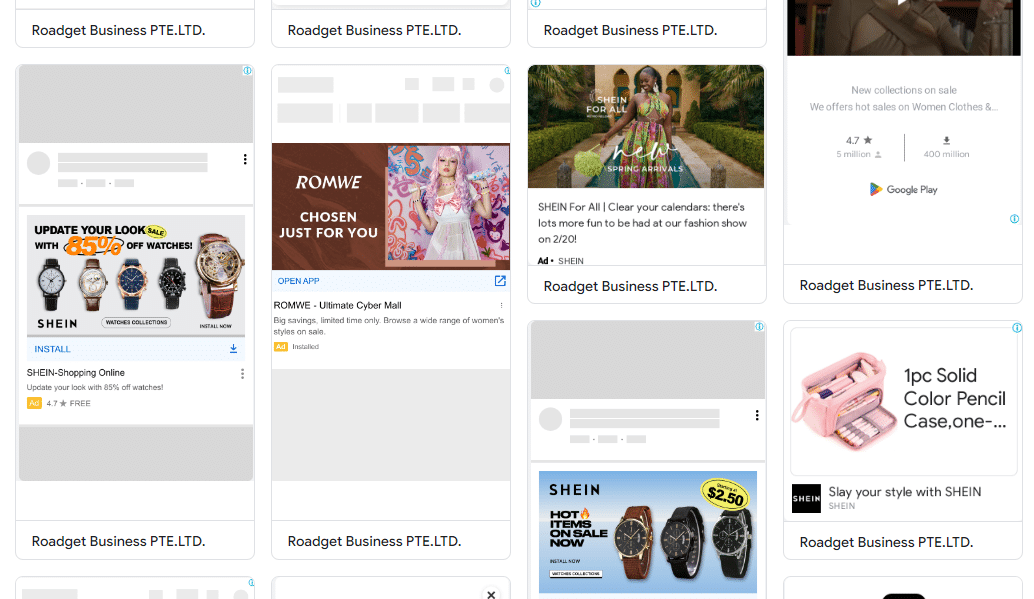The width and height of the screenshot is (1034, 599).
Task: Open the options dots beside SHEIN-Shopping Online
Action: [x=242, y=373]
